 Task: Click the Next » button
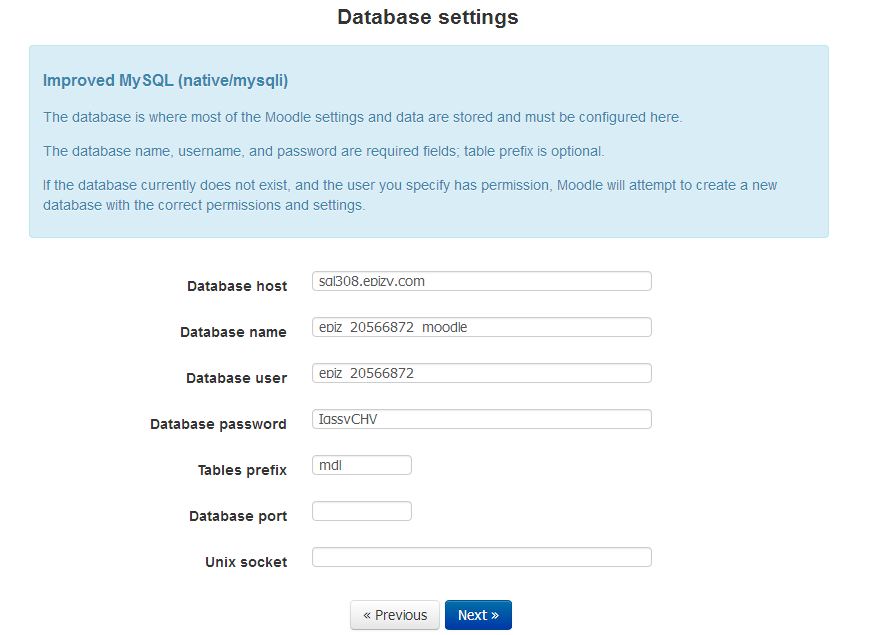[478, 615]
